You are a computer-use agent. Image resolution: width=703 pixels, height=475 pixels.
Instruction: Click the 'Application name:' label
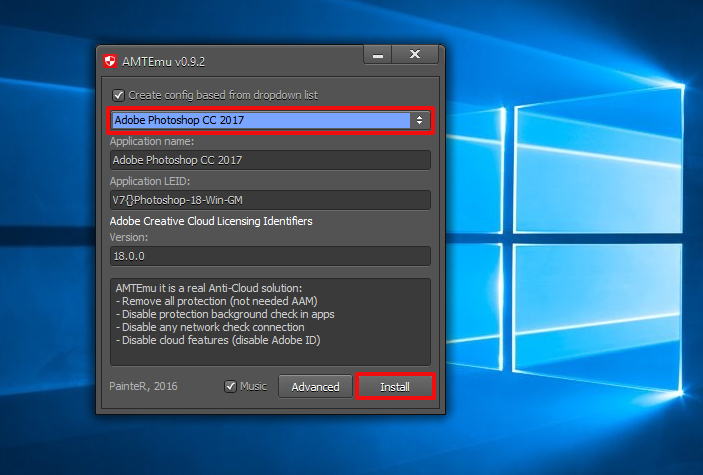coord(152,141)
